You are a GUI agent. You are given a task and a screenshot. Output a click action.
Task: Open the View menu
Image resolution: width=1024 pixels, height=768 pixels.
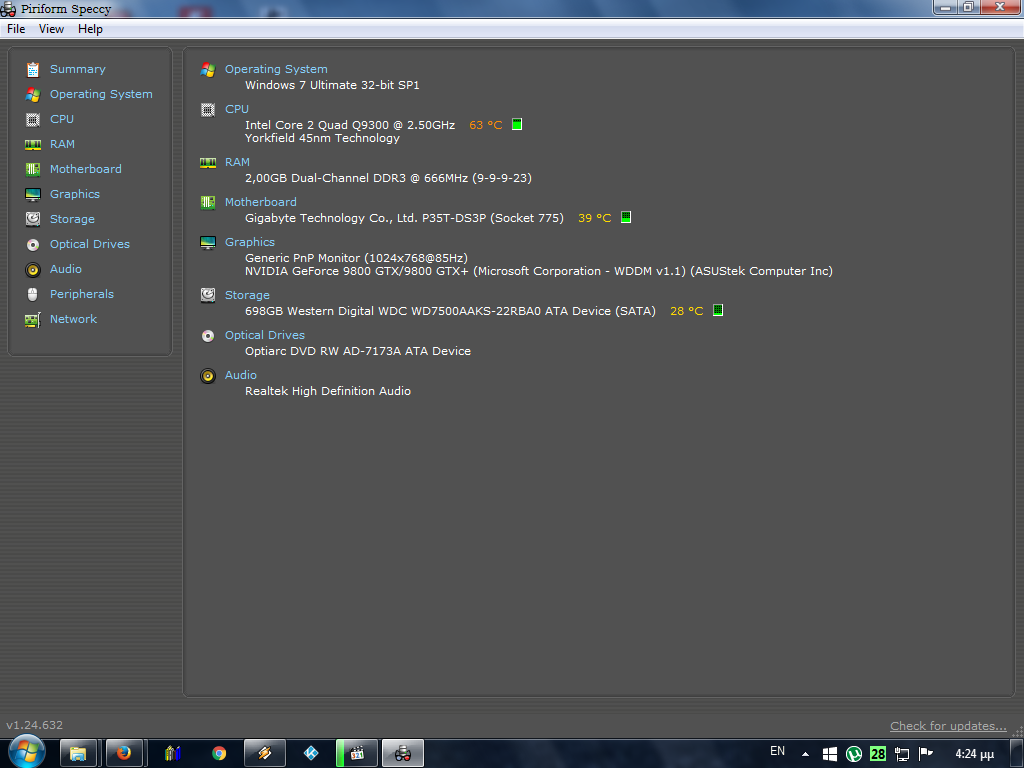point(51,29)
